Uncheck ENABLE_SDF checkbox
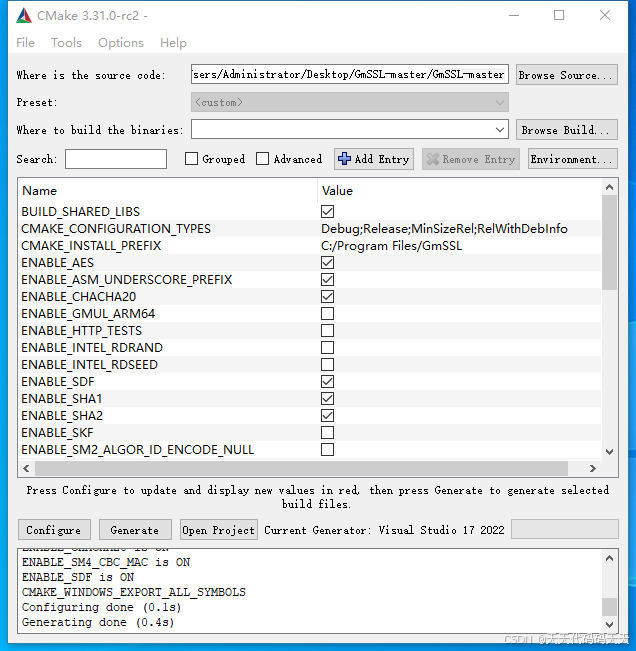The width and height of the screenshot is (636, 651). click(328, 382)
